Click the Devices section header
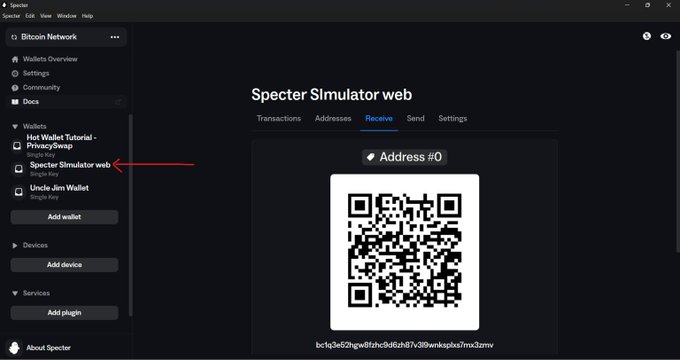 click(35, 245)
